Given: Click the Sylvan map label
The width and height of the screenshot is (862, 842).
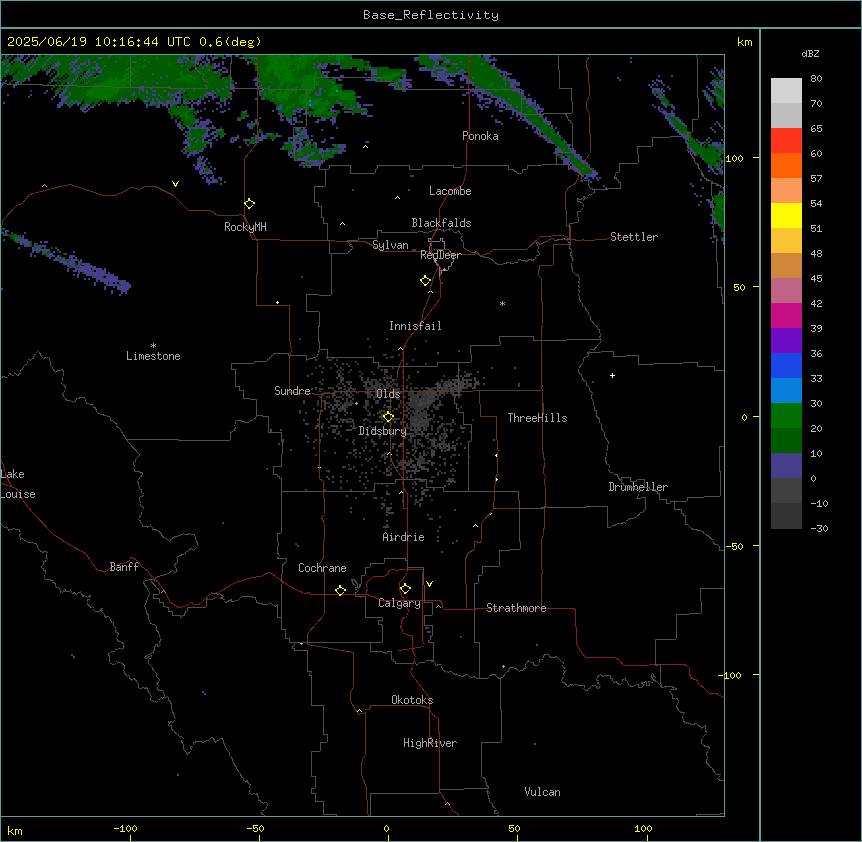Looking at the screenshot, I should (390, 245).
